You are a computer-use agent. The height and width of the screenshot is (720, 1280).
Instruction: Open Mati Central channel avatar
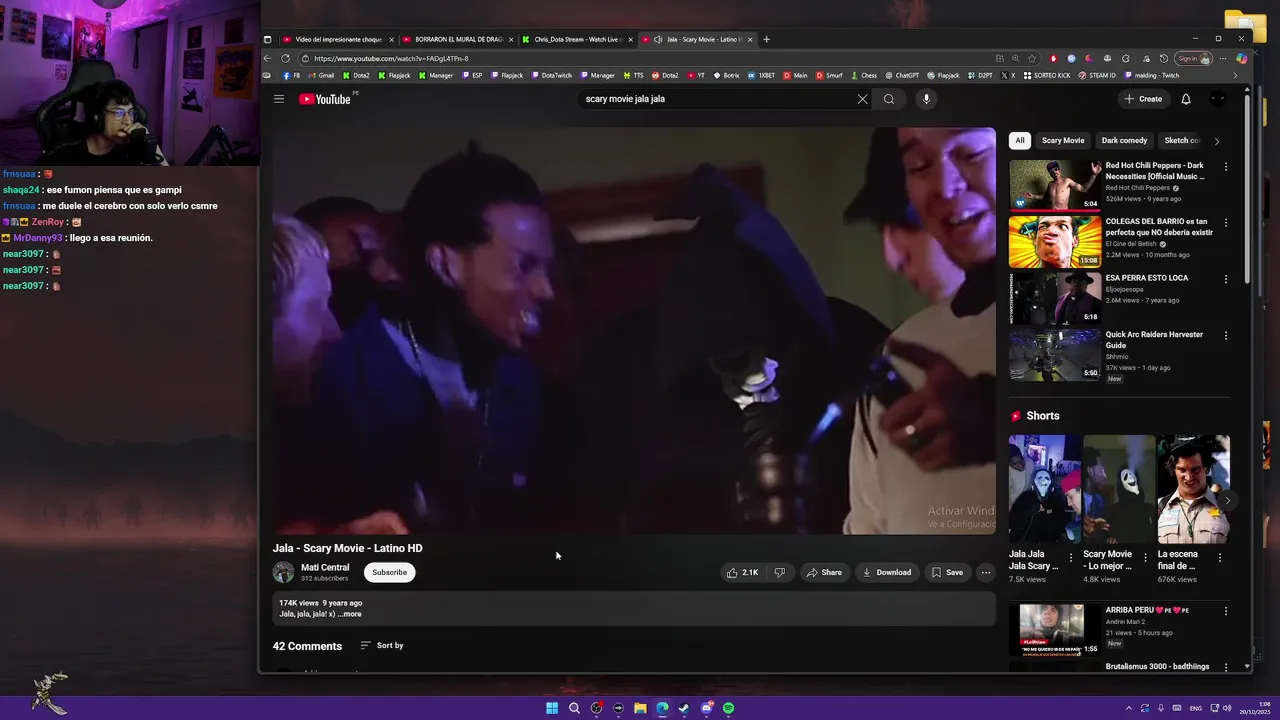[284, 572]
